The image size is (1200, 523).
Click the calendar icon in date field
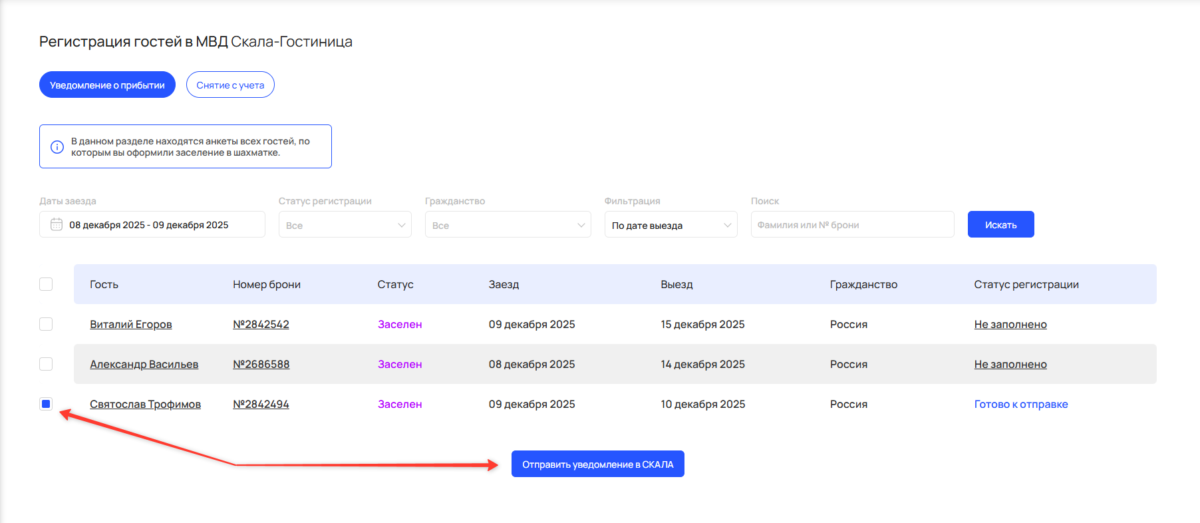(56, 225)
